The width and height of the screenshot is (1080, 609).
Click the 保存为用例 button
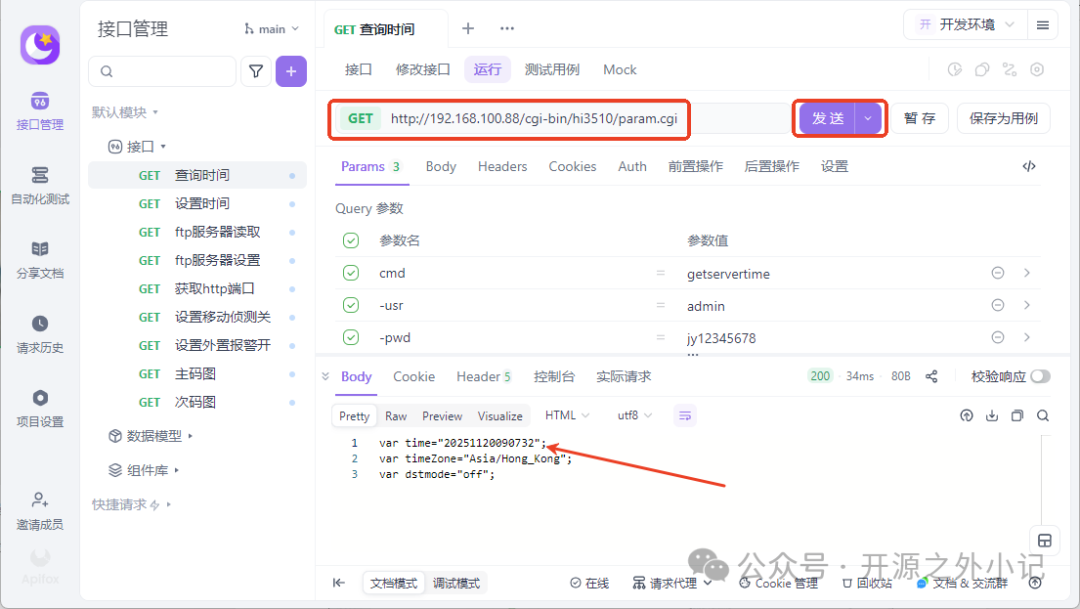(x=1003, y=118)
